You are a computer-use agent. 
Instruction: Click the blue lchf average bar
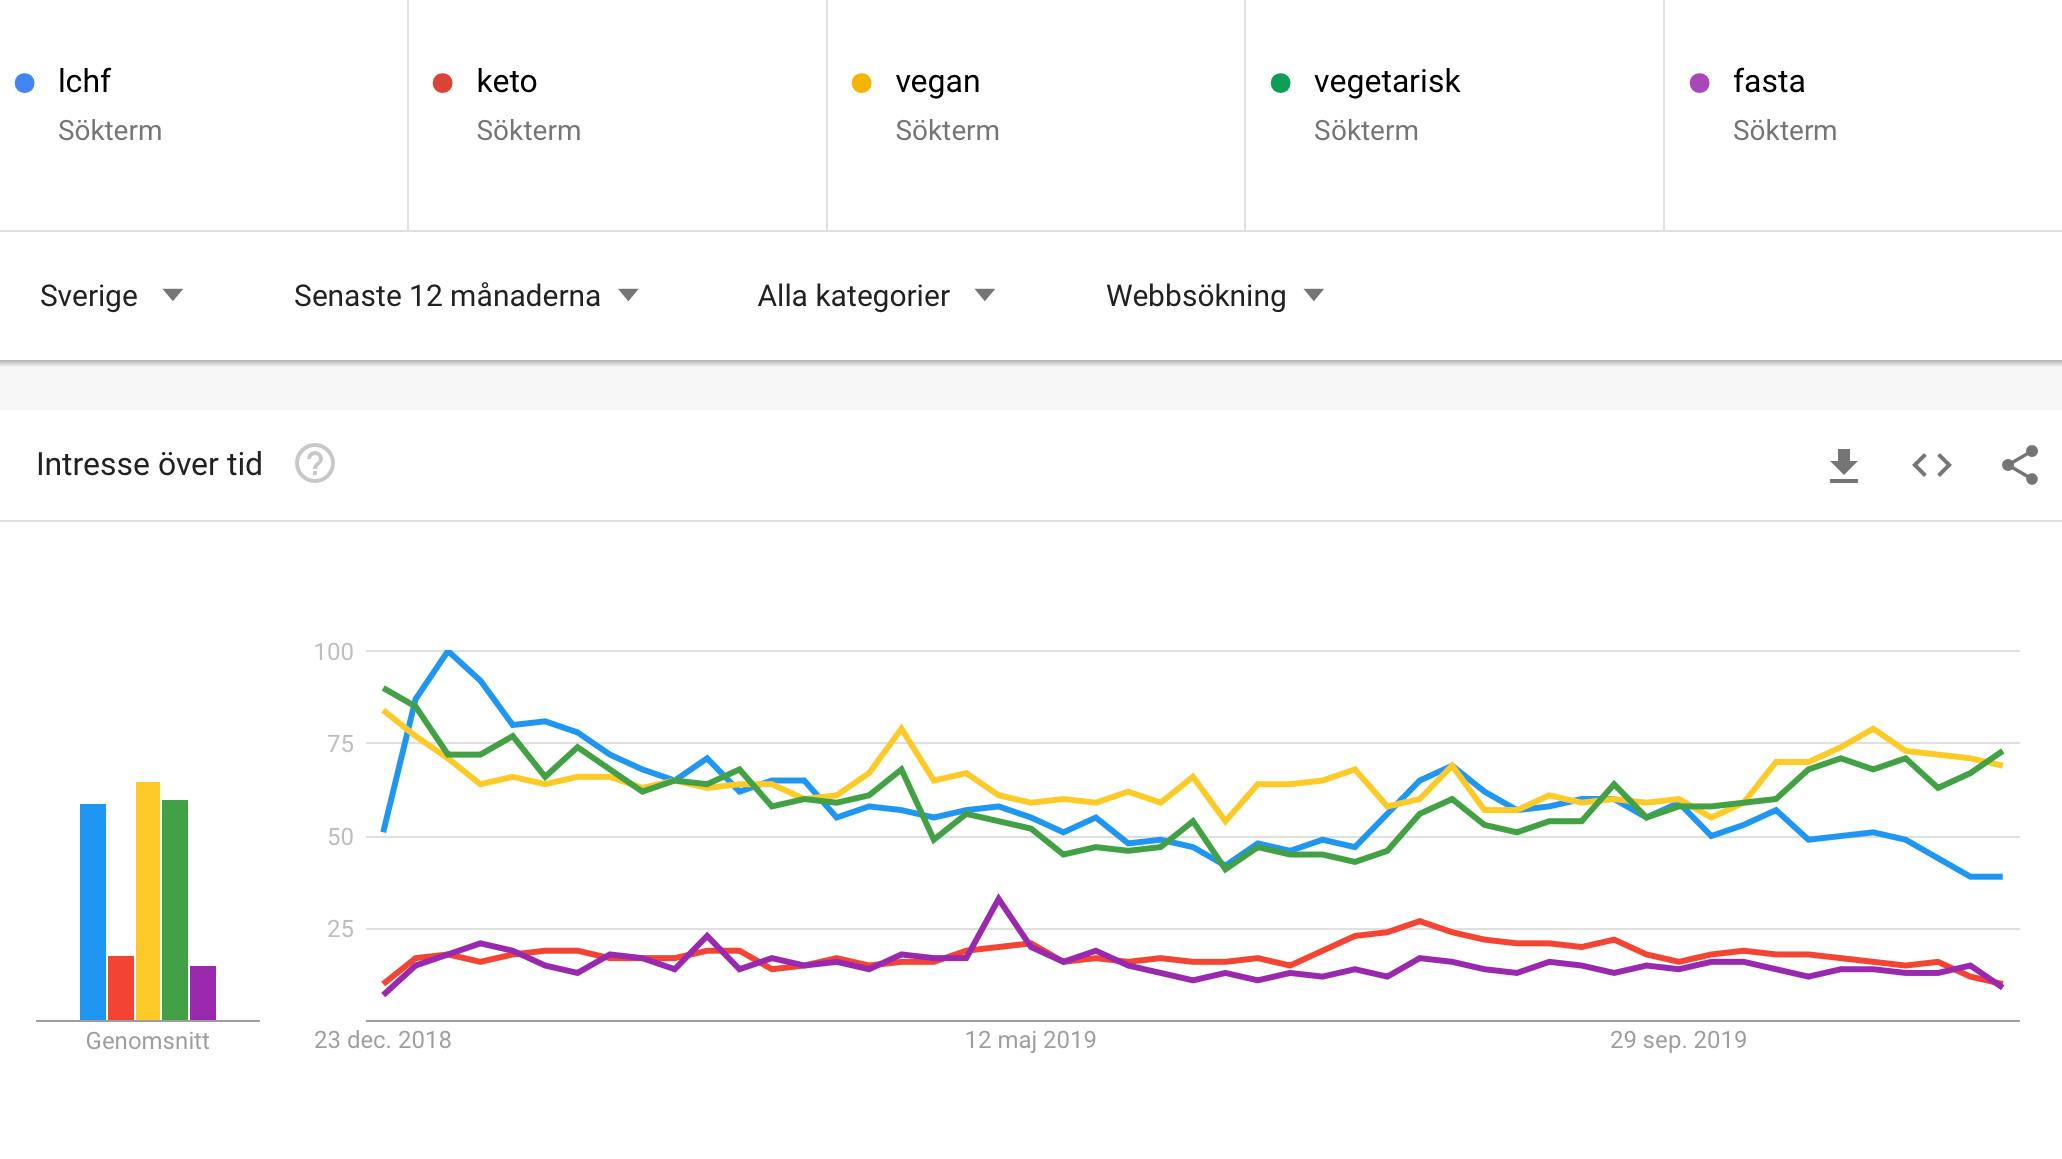pyautogui.click(x=93, y=911)
